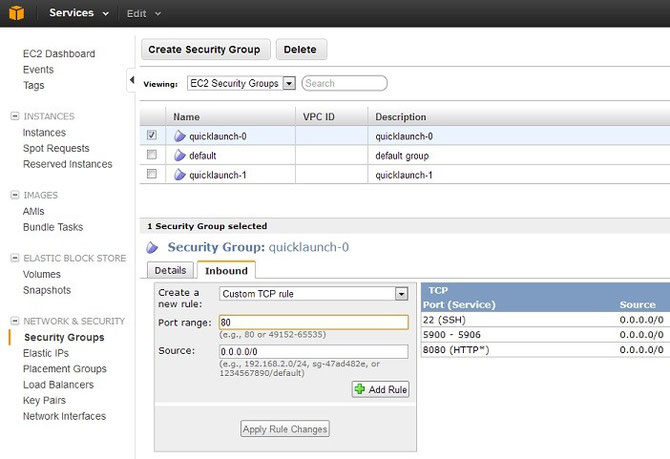Select the Inbound tab

[226, 271]
